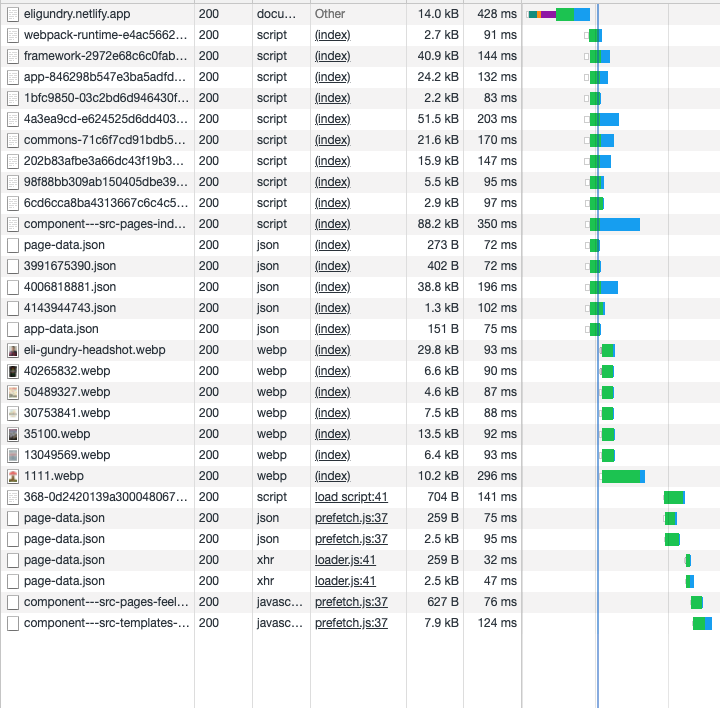Click the document icon beside eligundry.netlify.app

click(x=13, y=14)
